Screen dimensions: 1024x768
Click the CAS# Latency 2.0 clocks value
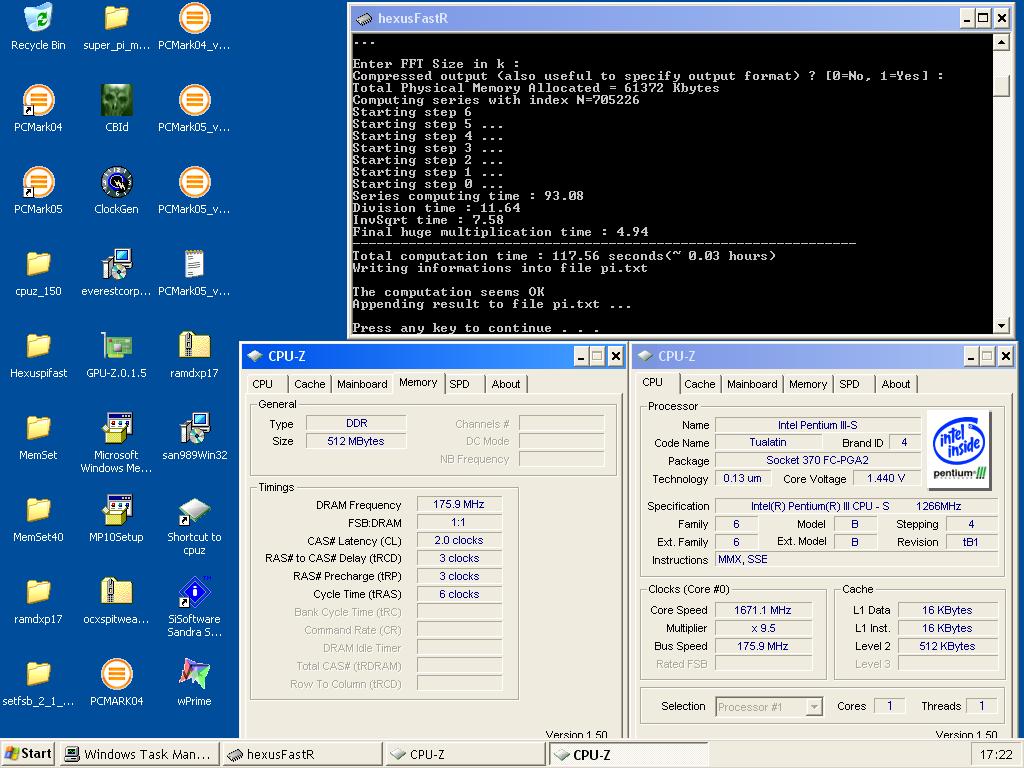point(459,540)
